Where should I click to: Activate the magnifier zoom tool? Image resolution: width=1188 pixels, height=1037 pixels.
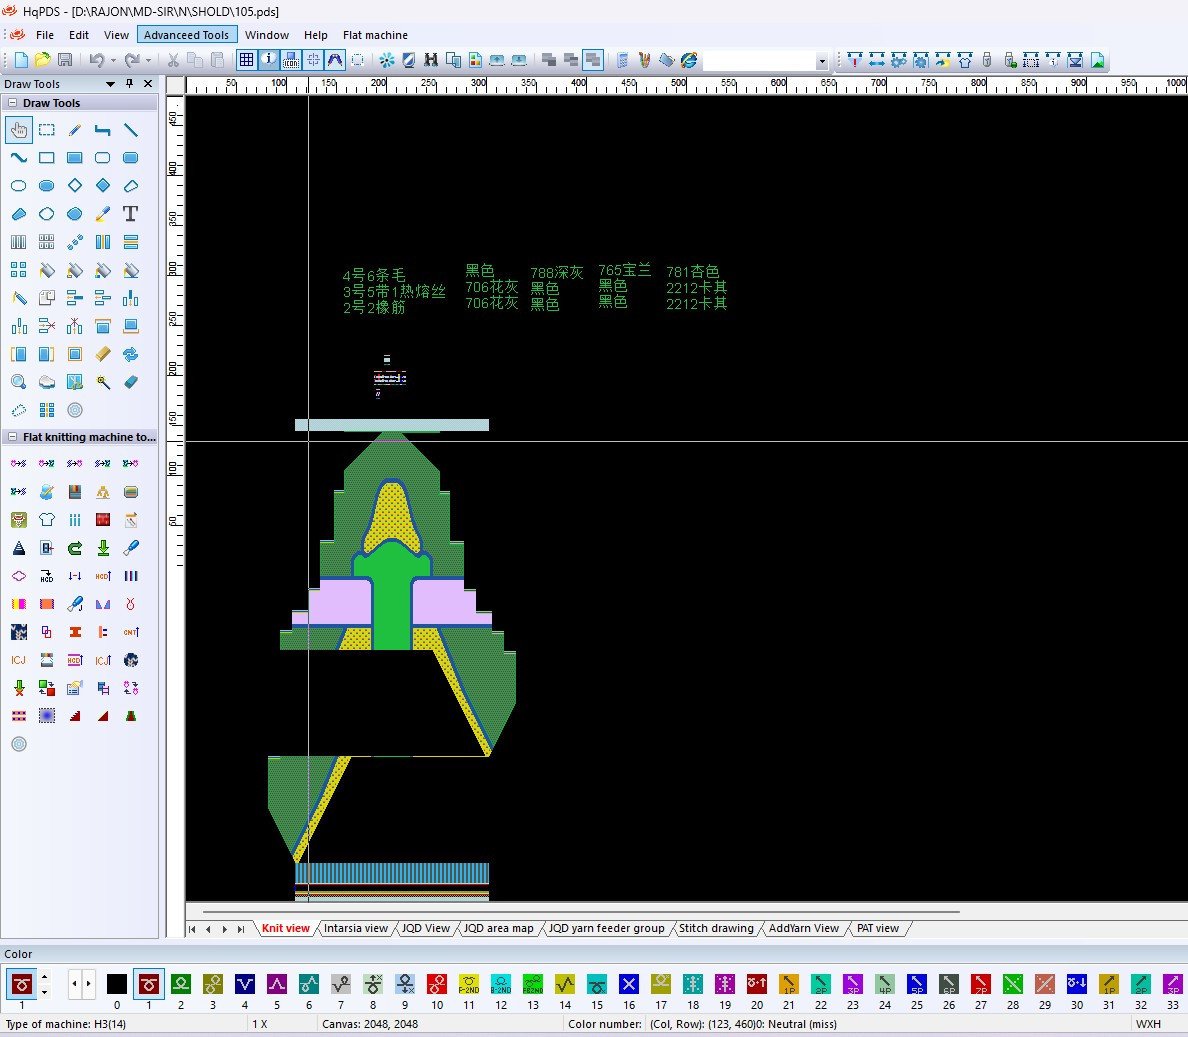[19, 382]
